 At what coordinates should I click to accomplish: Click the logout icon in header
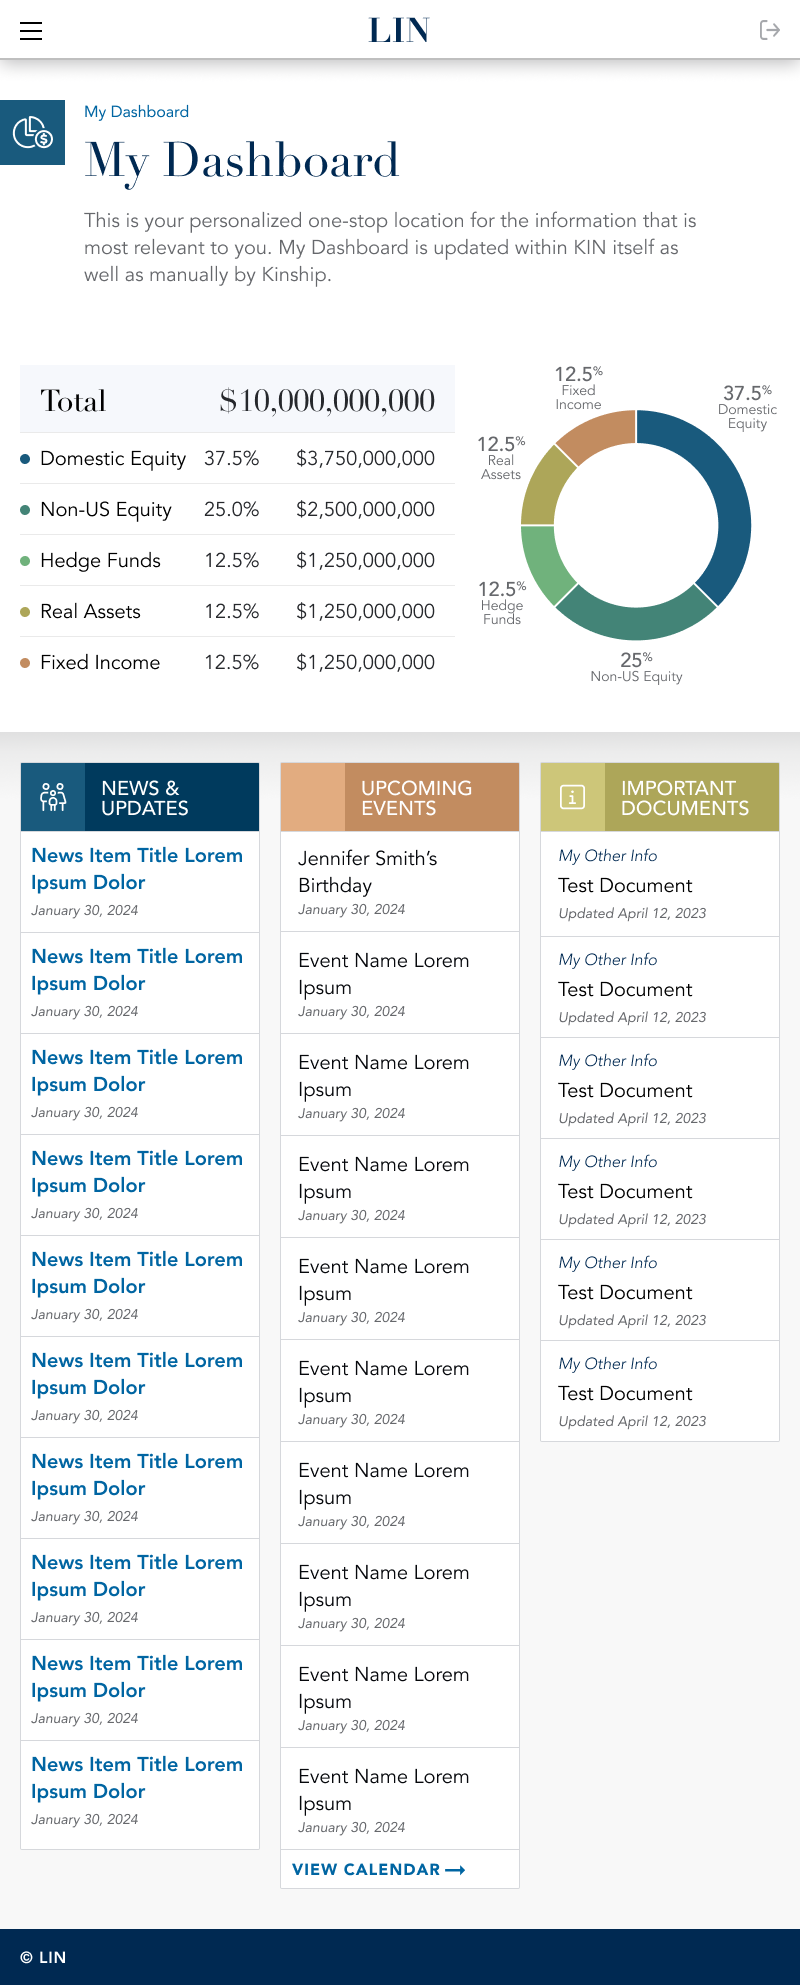(769, 30)
